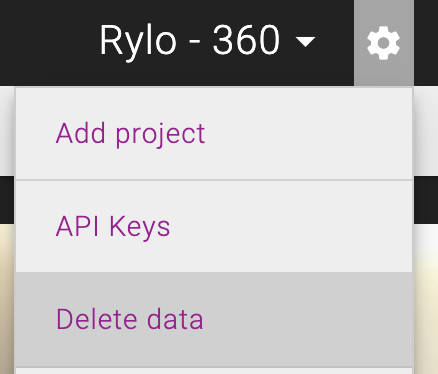Click the gray Delete data row
Viewport: 438px width, 374px height.
(x=214, y=320)
